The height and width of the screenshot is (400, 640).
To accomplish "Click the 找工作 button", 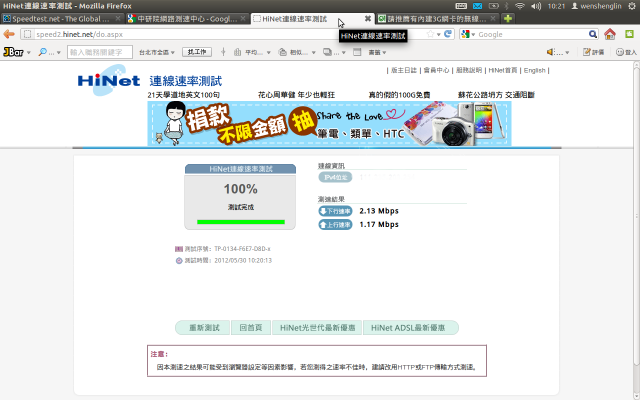I will [x=197, y=52].
